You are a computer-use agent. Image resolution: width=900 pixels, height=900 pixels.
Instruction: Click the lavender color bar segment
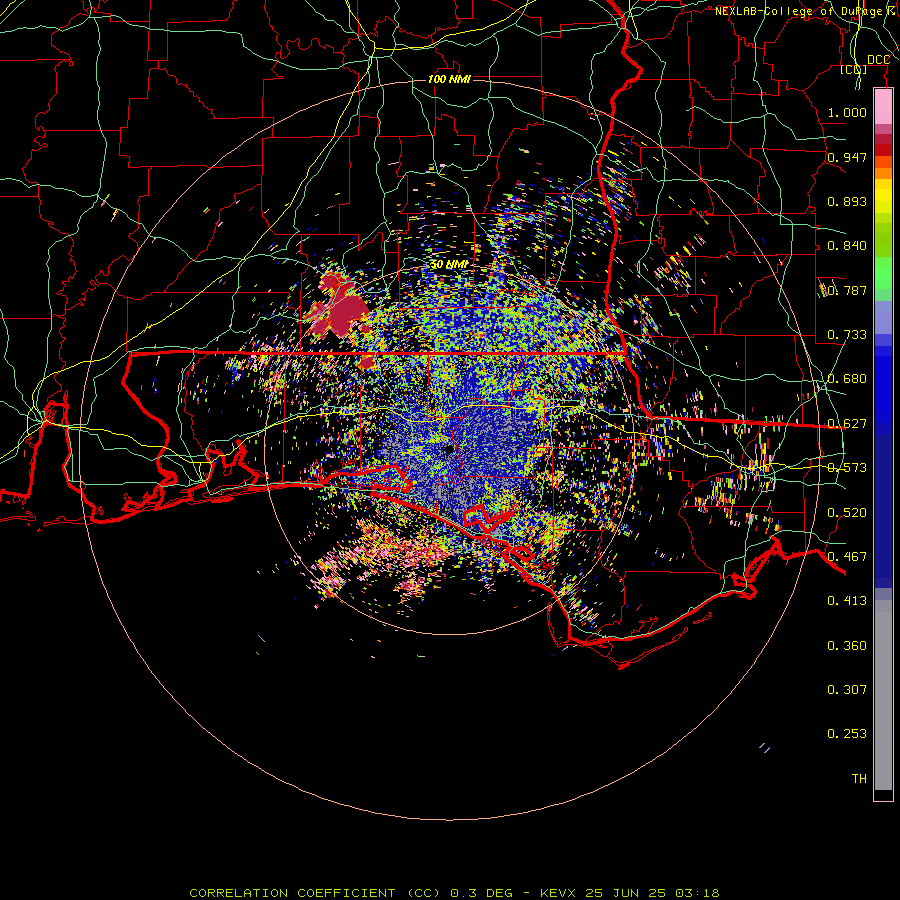click(883, 319)
